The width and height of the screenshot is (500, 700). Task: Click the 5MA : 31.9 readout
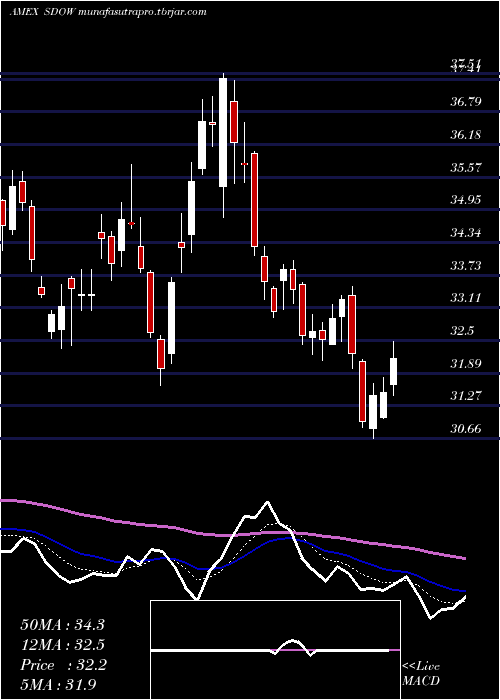(58, 684)
